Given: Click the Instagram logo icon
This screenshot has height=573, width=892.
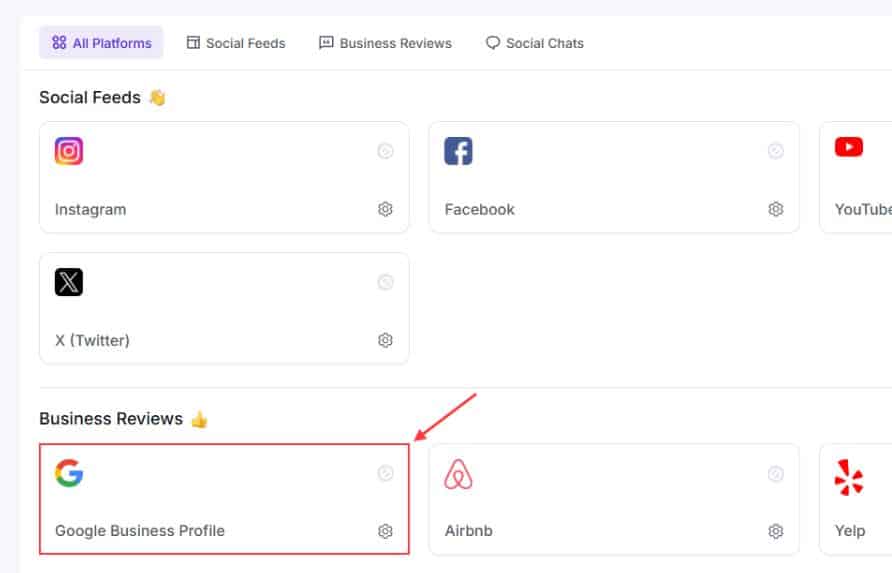Looking at the screenshot, I should coord(69,151).
